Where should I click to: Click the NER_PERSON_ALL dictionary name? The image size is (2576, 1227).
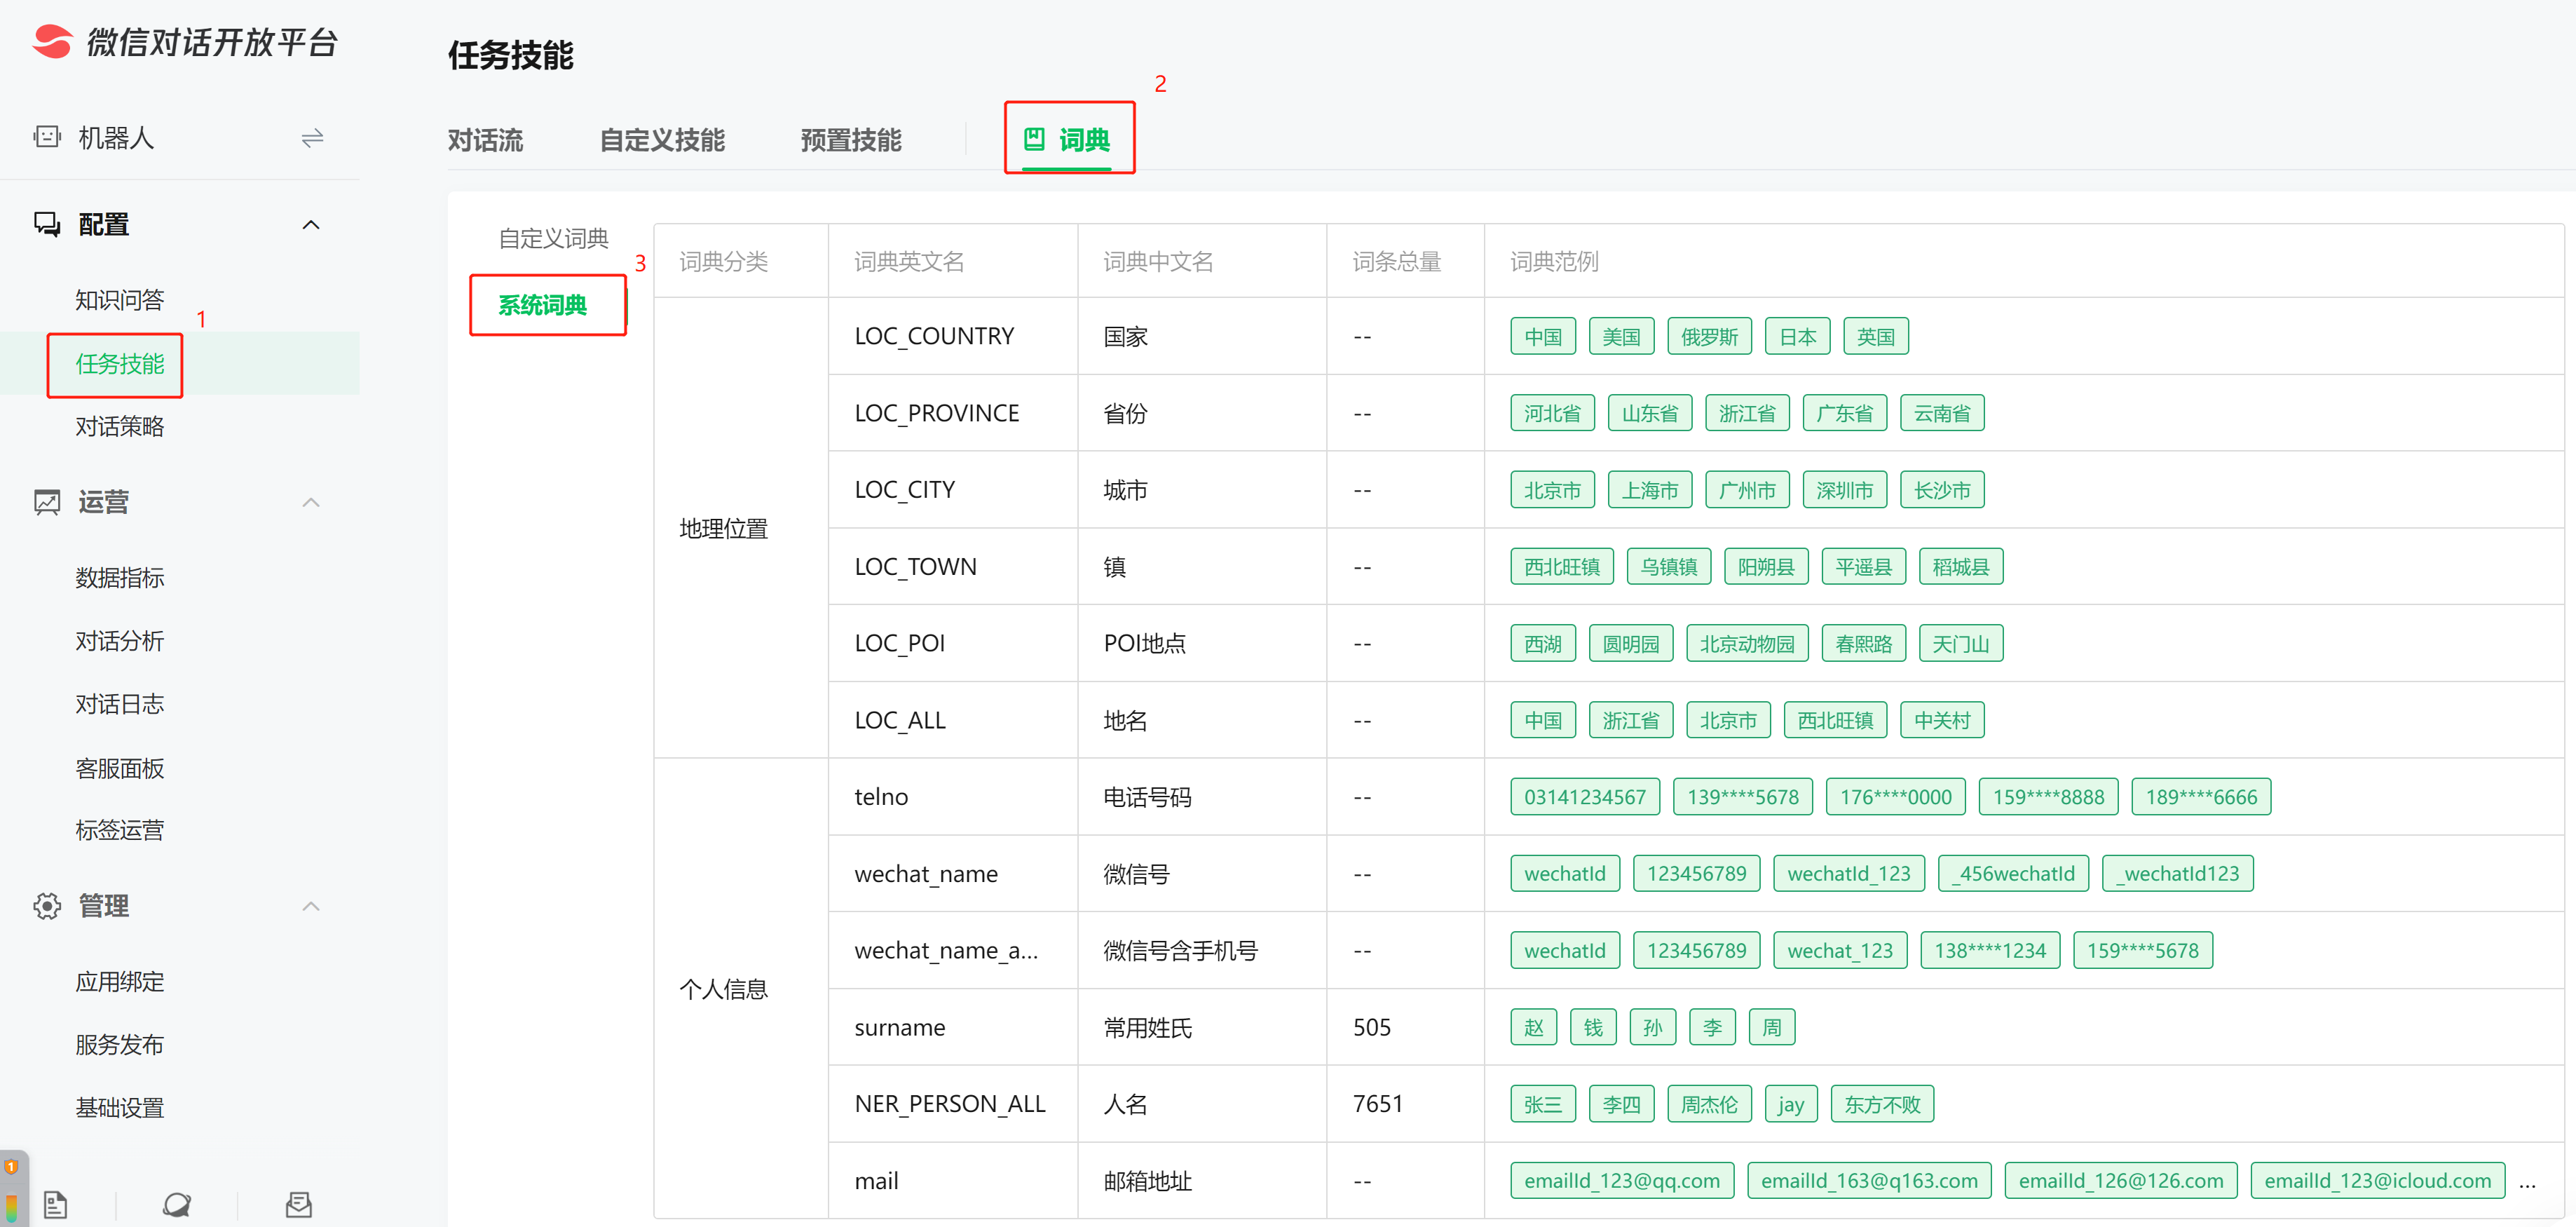pyautogui.click(x=950, y=1104)
